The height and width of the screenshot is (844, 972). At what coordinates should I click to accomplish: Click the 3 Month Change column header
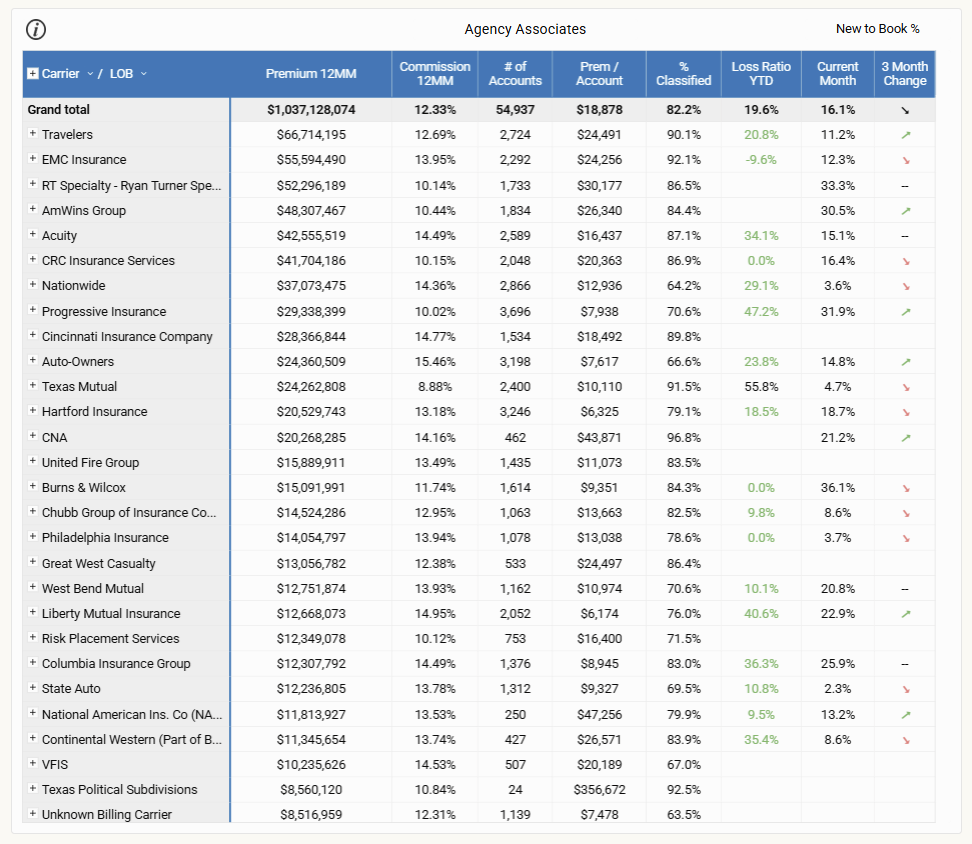click(x=904, y=74)
